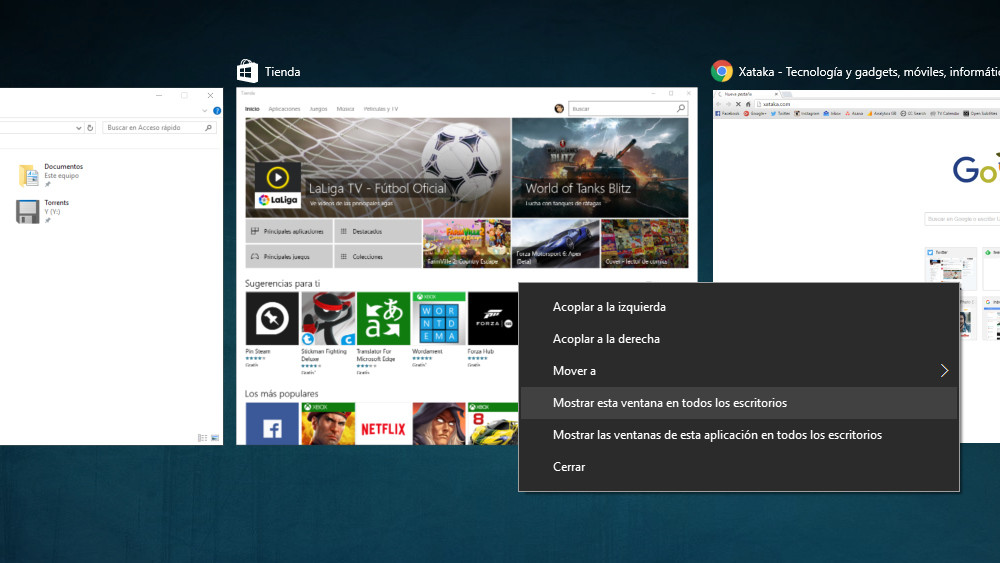
Task: Select 'Mostrar esta ventana en todos los escritorios'
Action: [739, 403]
